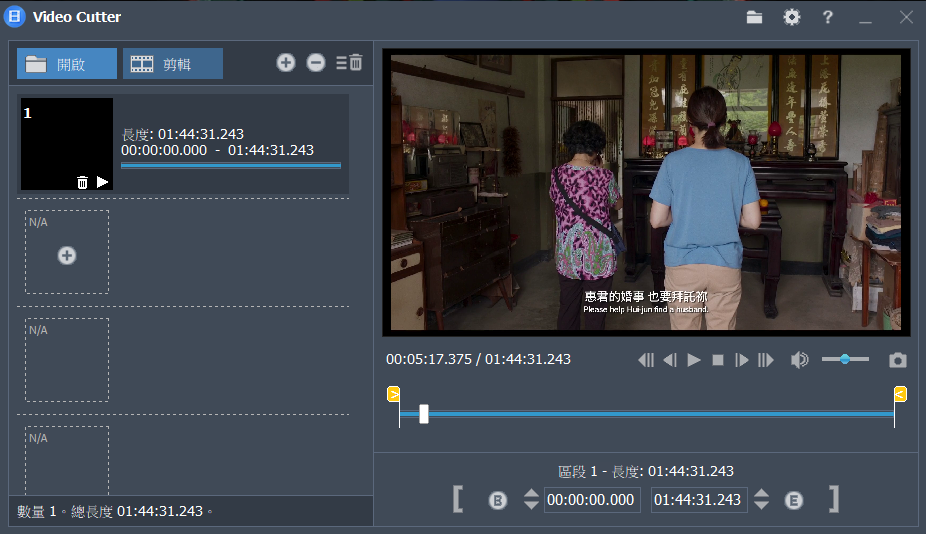Take snapshot with camera icon
The width and height of the screenshot is (926, 534).
898,360
